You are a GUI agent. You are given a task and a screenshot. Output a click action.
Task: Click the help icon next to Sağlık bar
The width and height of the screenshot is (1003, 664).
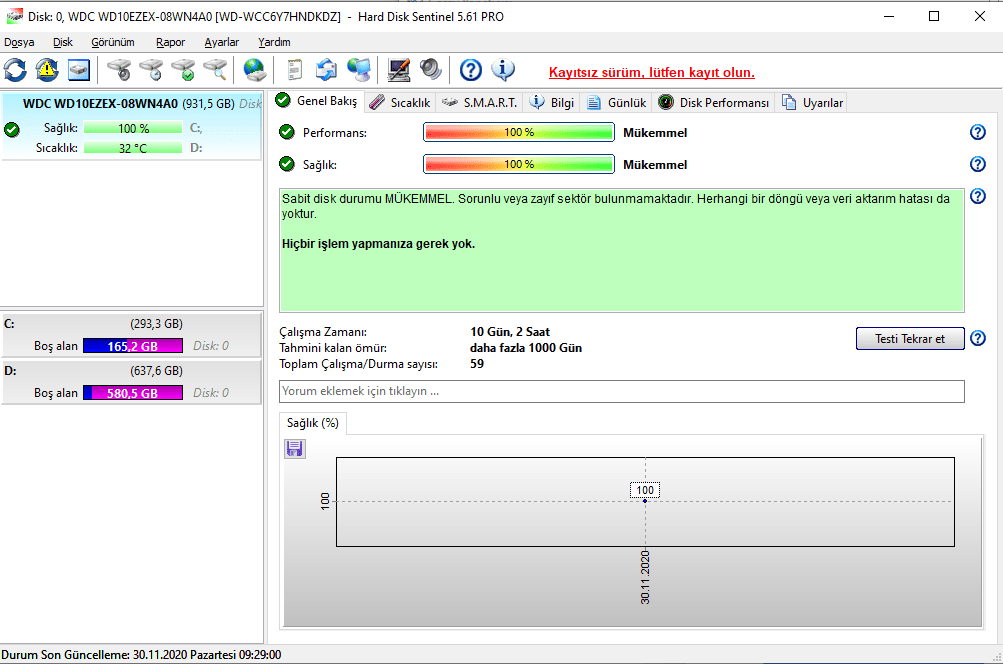(x=977, y=164)
